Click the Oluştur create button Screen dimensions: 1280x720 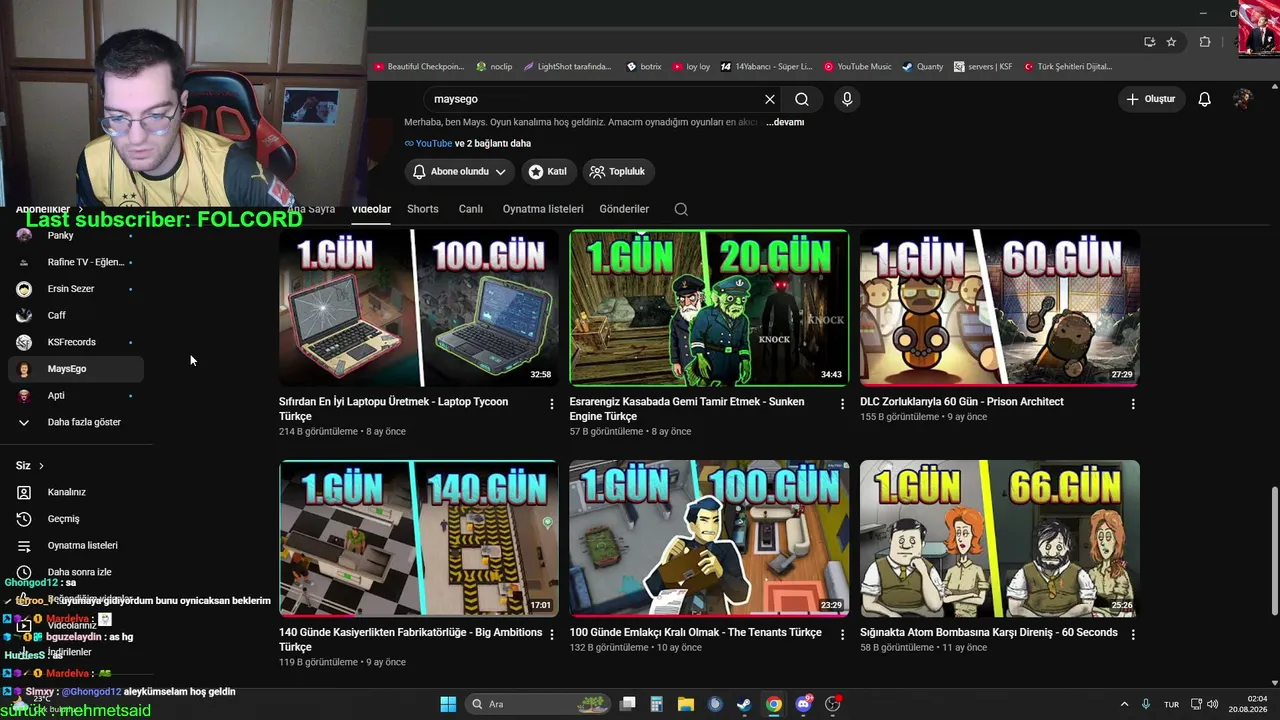[x=1151, y=99]
